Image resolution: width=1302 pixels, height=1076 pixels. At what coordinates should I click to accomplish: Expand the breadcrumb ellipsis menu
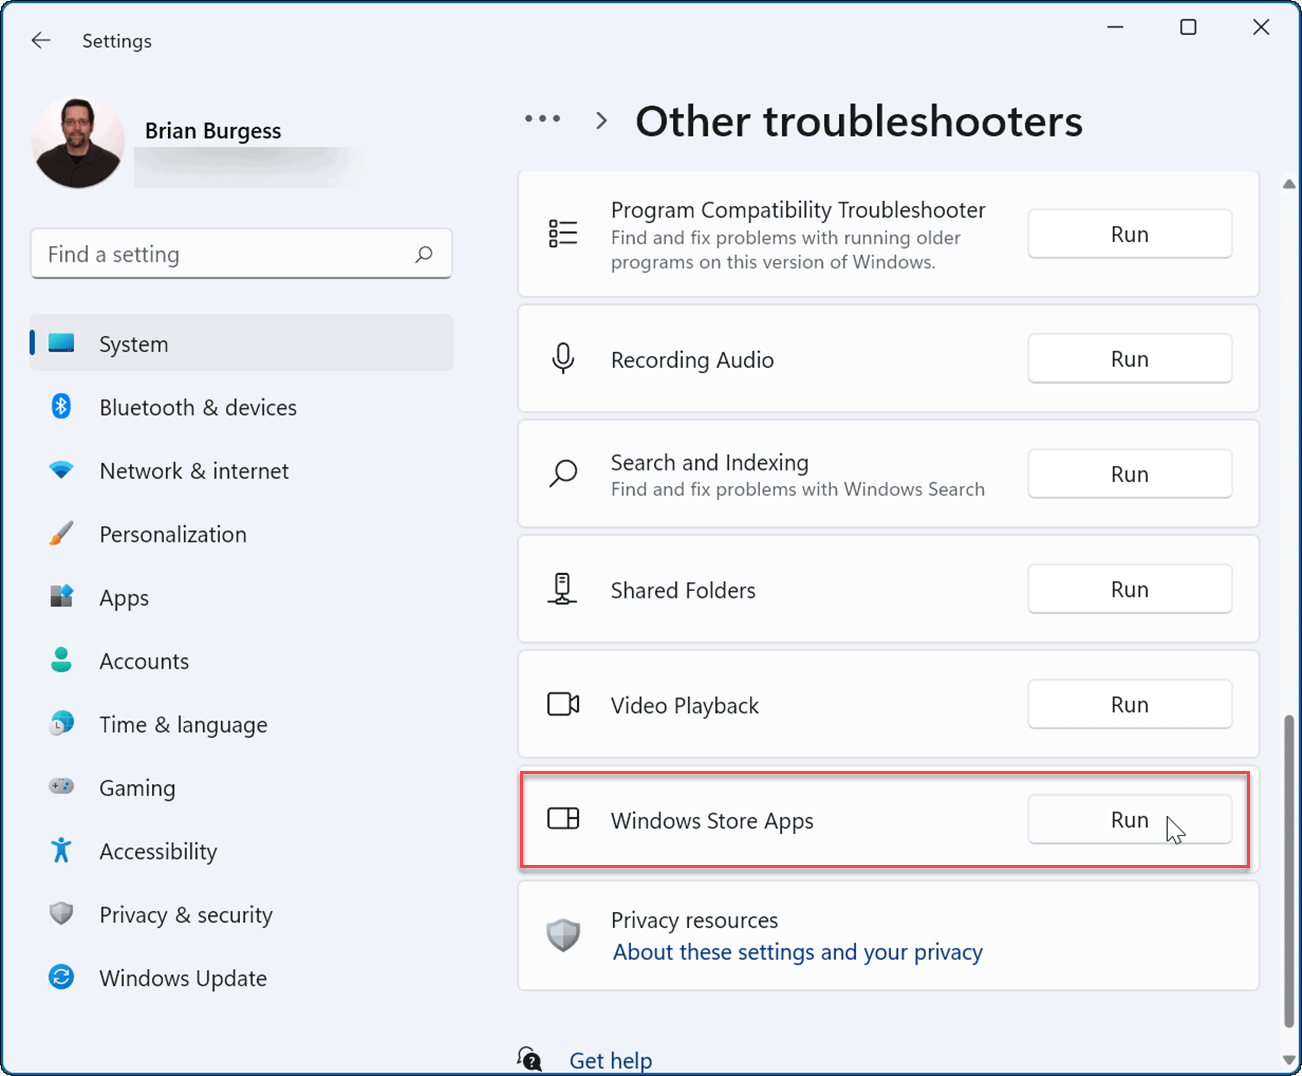point(542,118)
